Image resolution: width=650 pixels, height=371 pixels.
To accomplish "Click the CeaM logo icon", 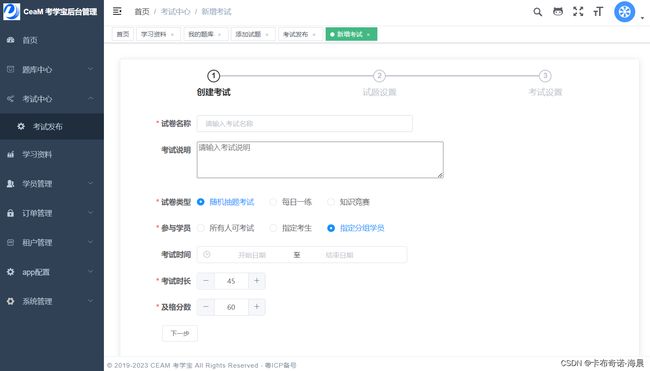I will tap(11, 12).
